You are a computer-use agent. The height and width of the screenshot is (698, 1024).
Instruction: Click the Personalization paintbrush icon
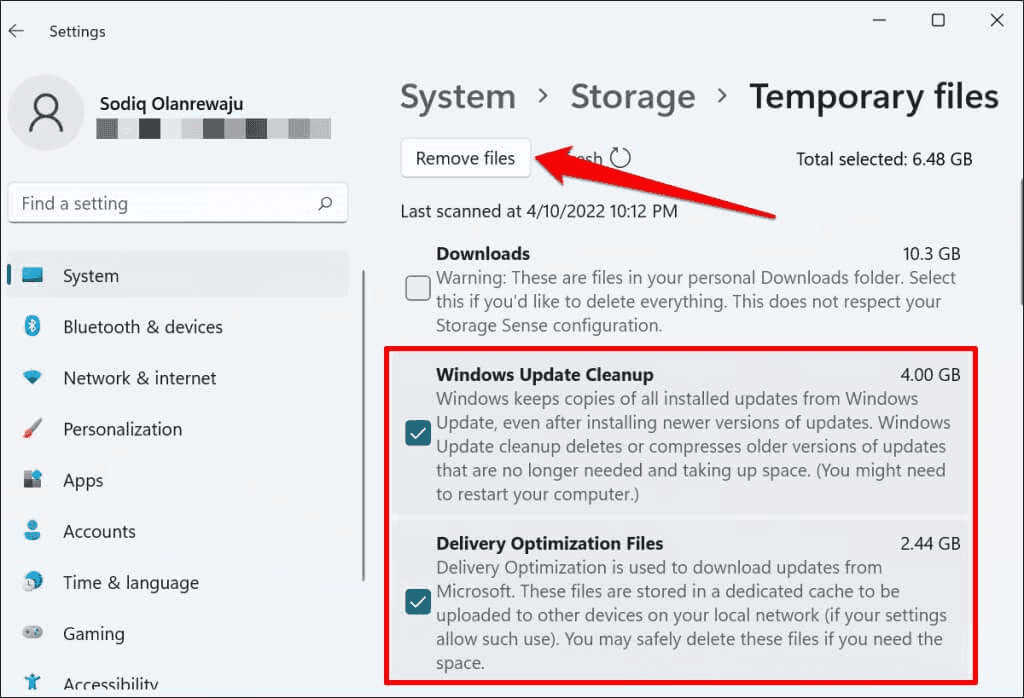[x=32, y=429]
